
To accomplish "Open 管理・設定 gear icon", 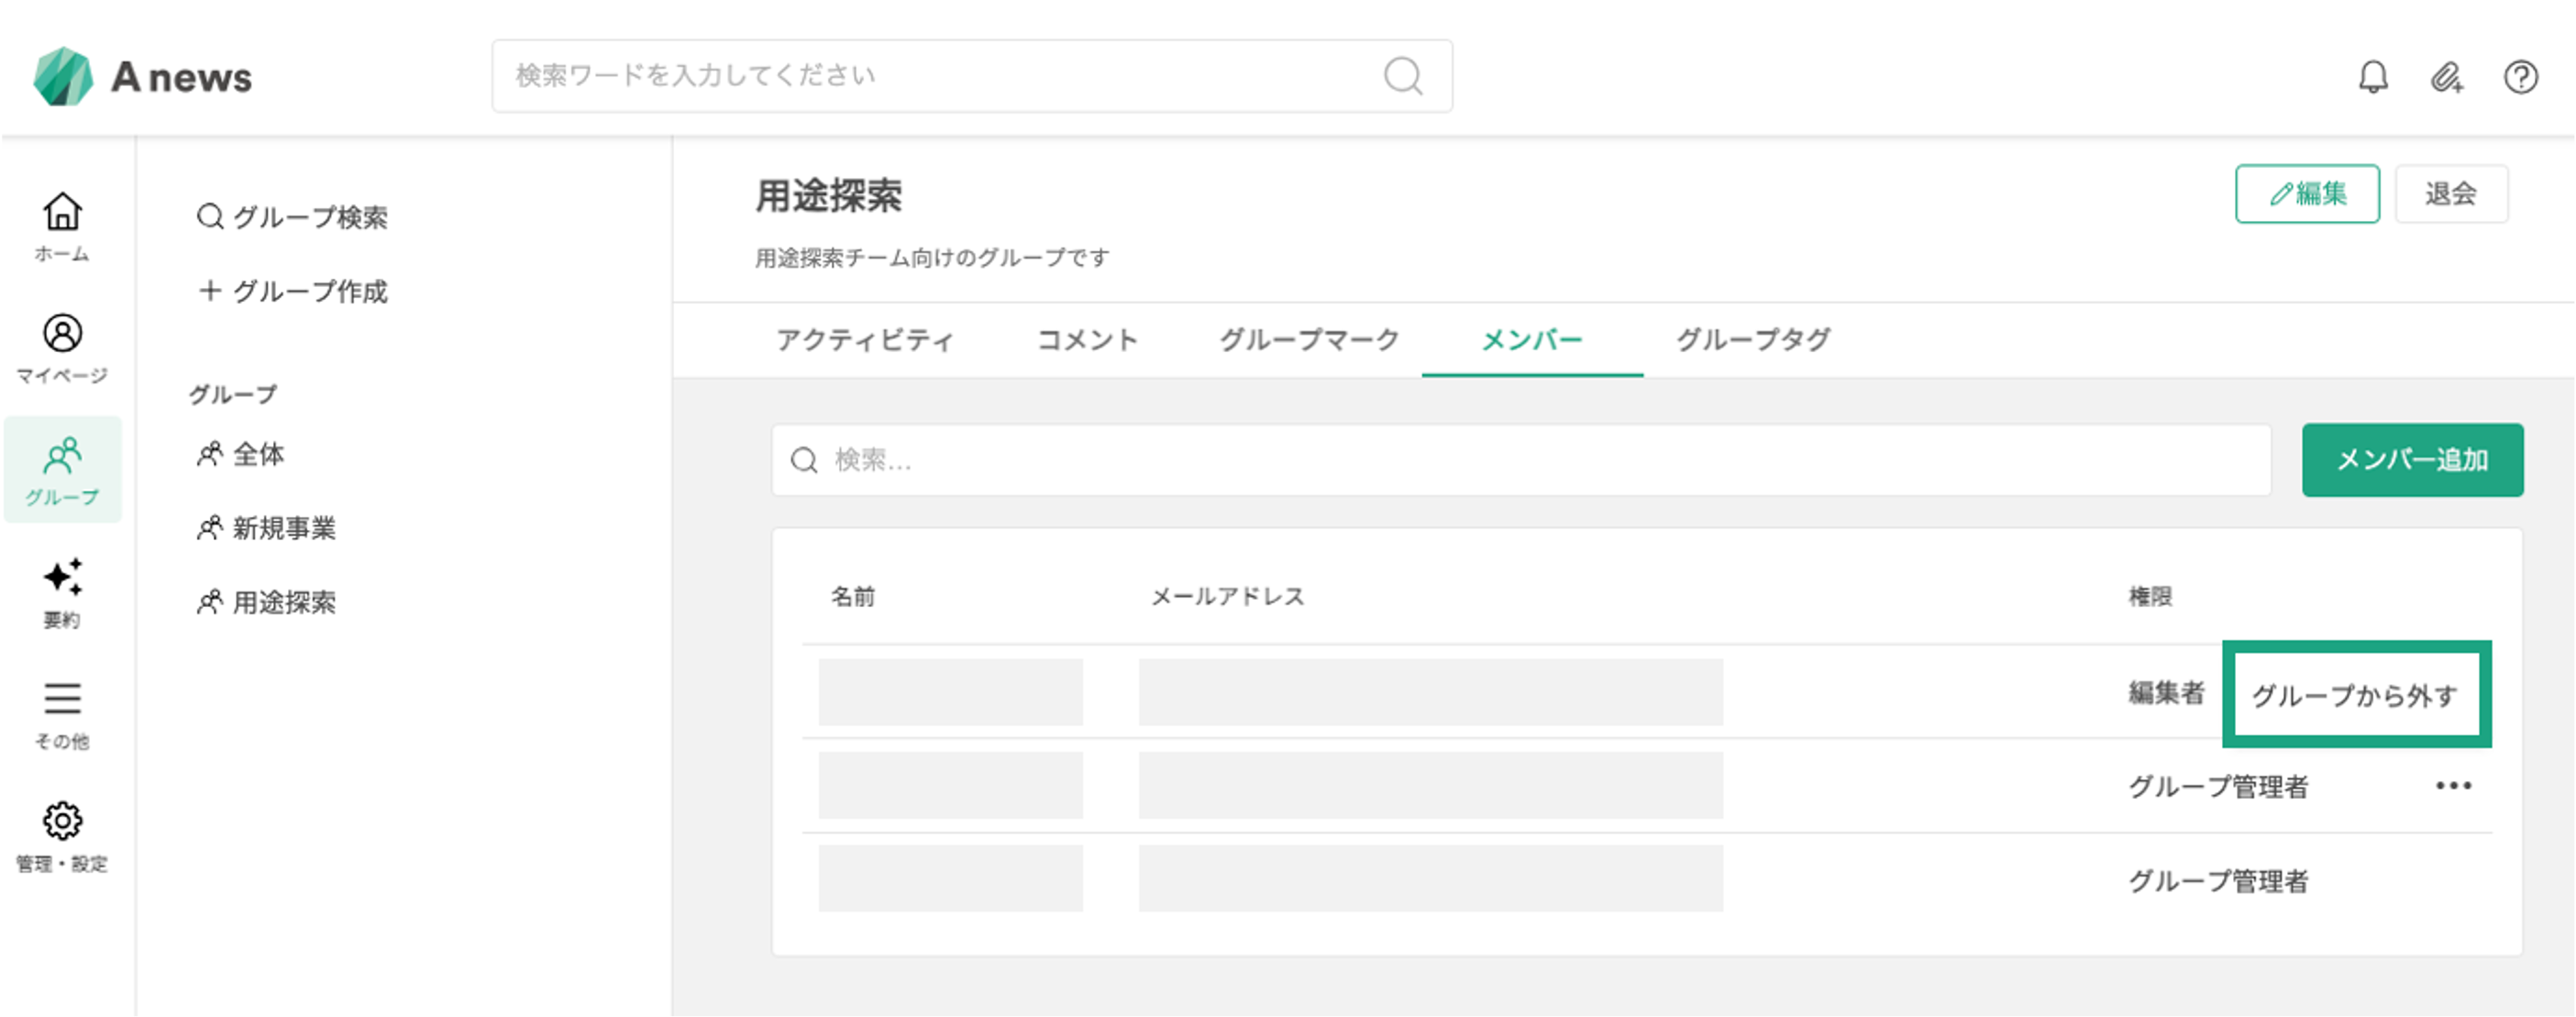I will (62, 837).
